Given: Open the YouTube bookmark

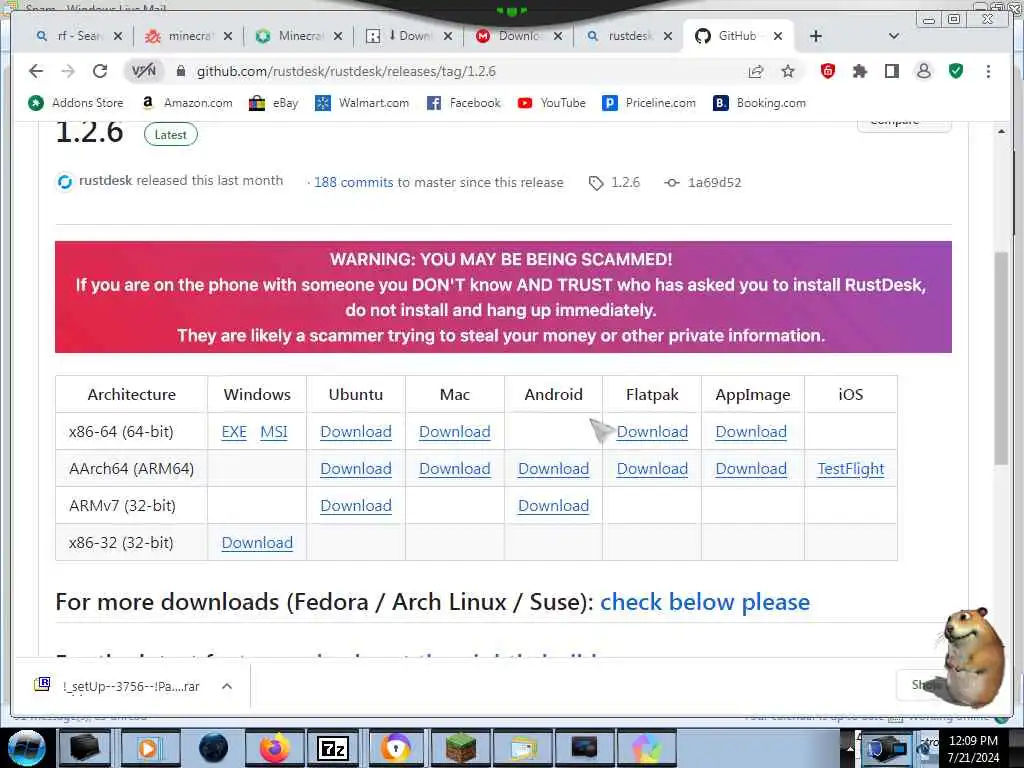Looking at the screenshot, I should tap(551, 103).
